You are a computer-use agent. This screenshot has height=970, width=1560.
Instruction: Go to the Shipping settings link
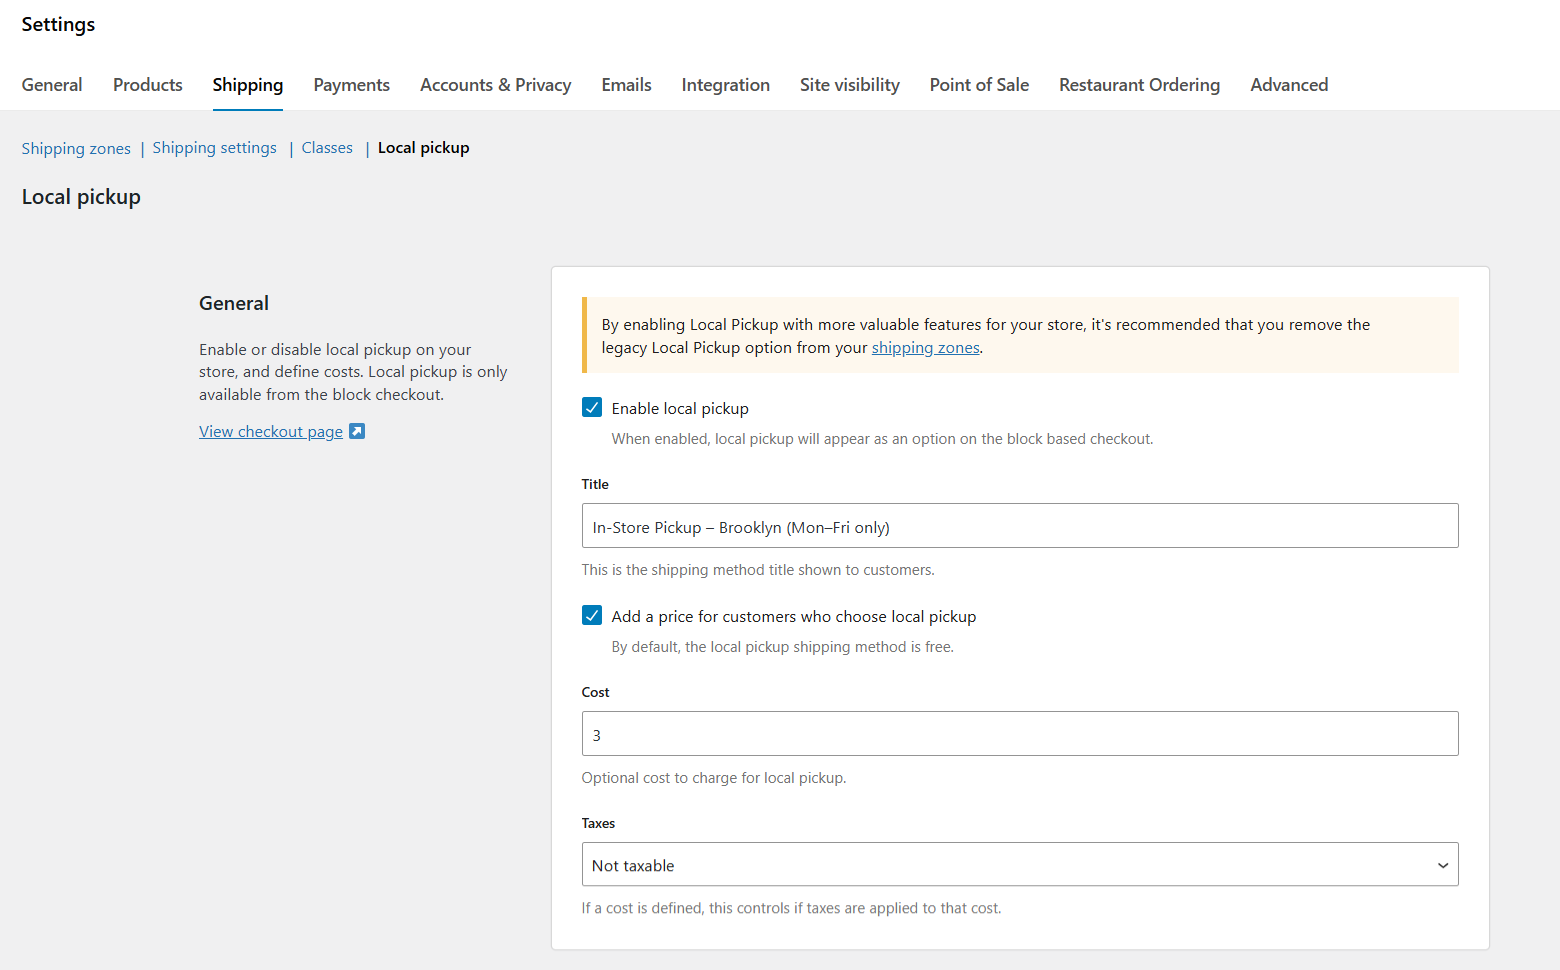click(214, 148)
